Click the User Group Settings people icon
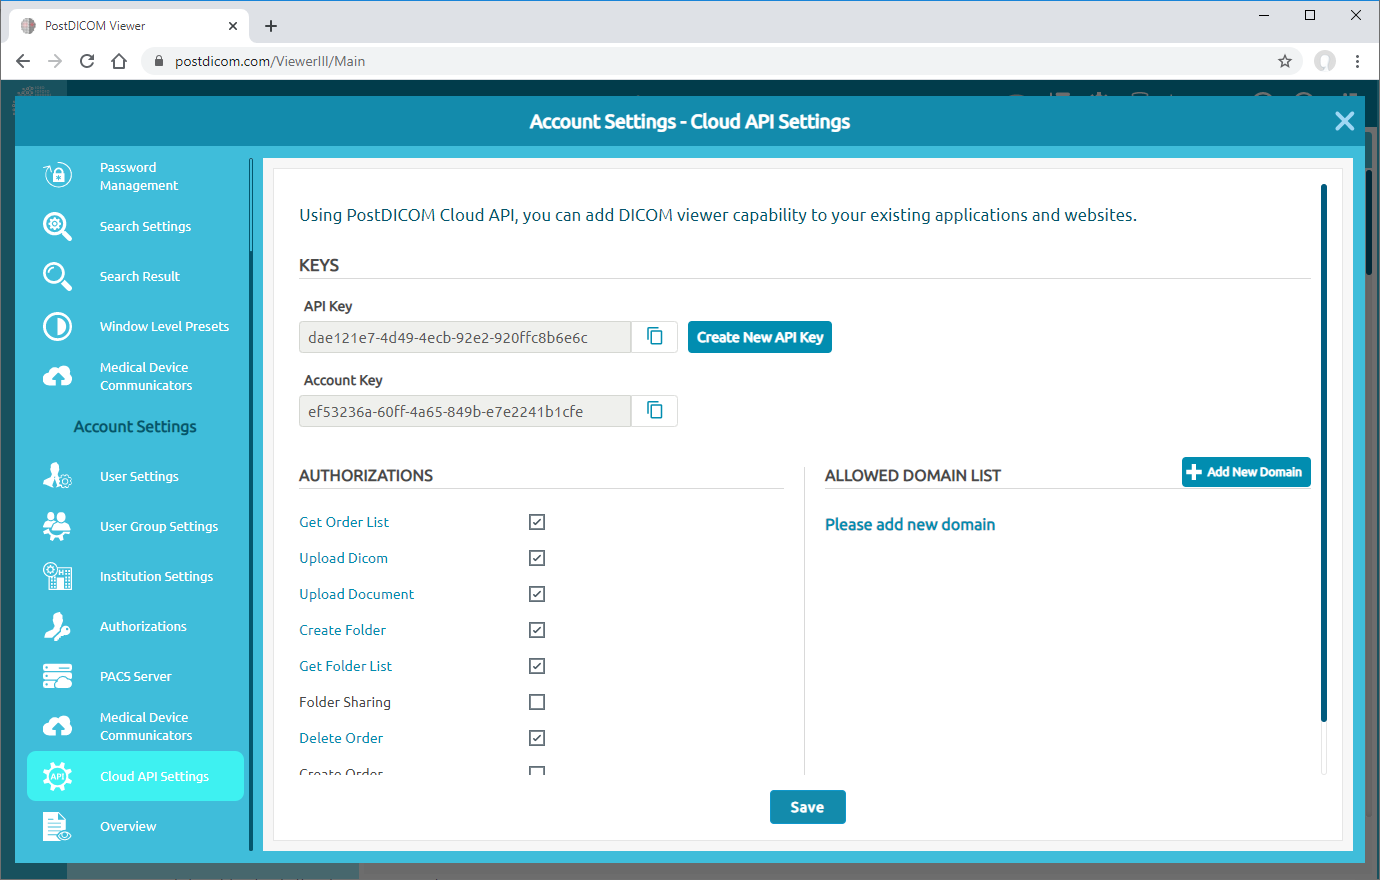The width and height of the screenshot is (1380, 880). [57, 526]
